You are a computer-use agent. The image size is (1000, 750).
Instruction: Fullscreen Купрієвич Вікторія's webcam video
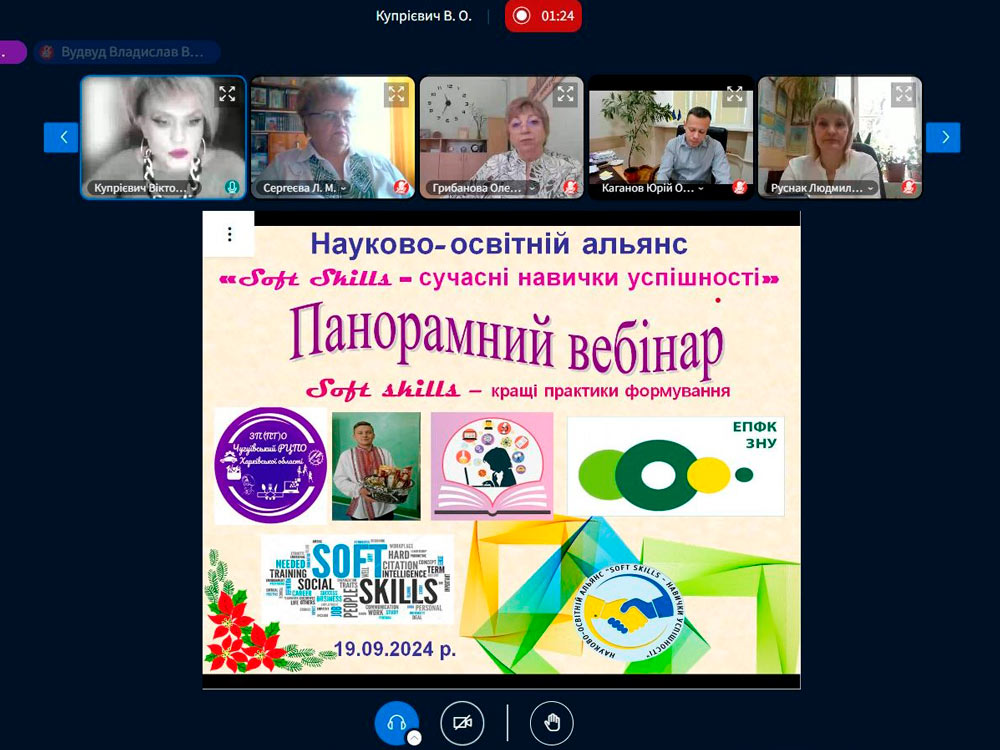[227, 94]
